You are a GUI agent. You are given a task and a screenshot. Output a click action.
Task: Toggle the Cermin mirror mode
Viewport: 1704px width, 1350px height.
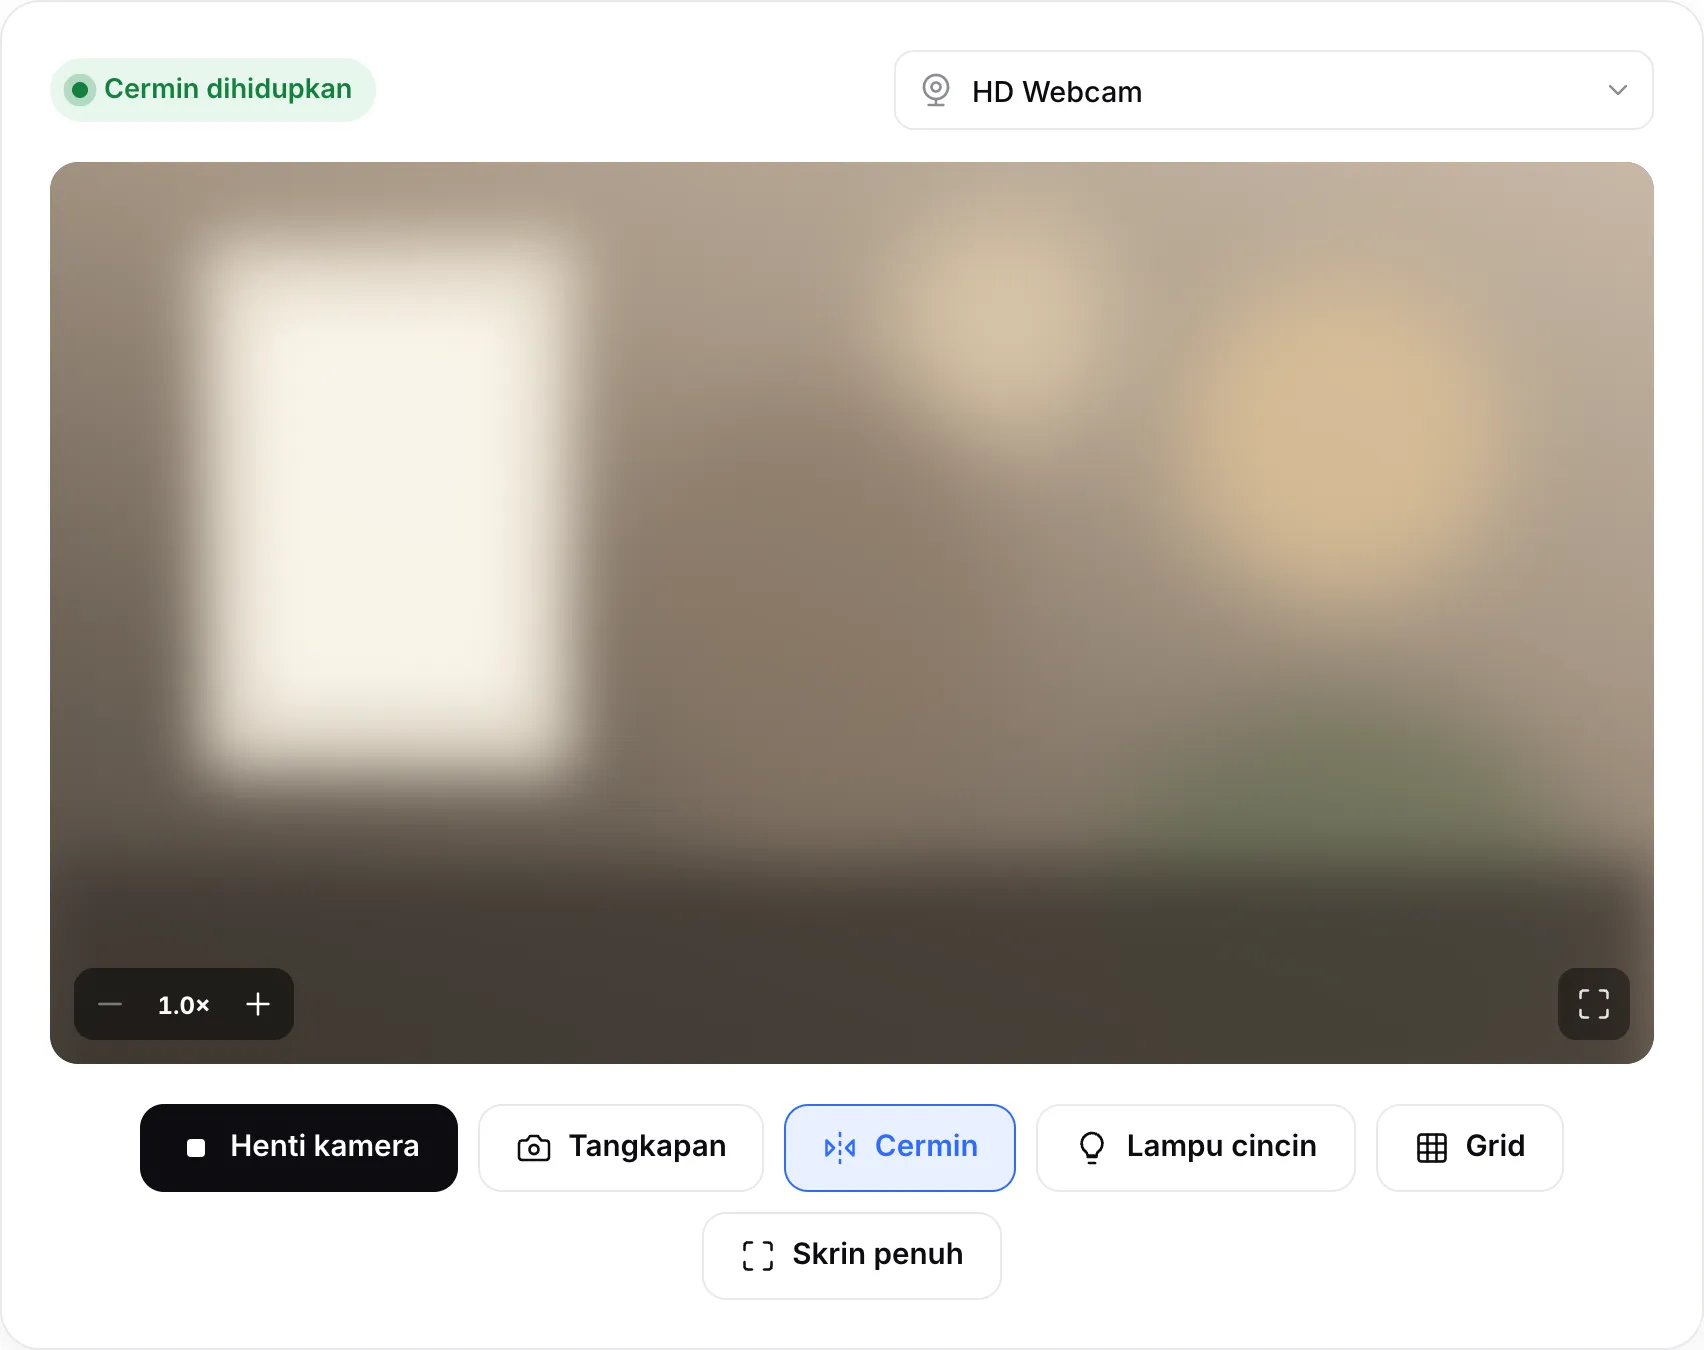pos(900,1147)
